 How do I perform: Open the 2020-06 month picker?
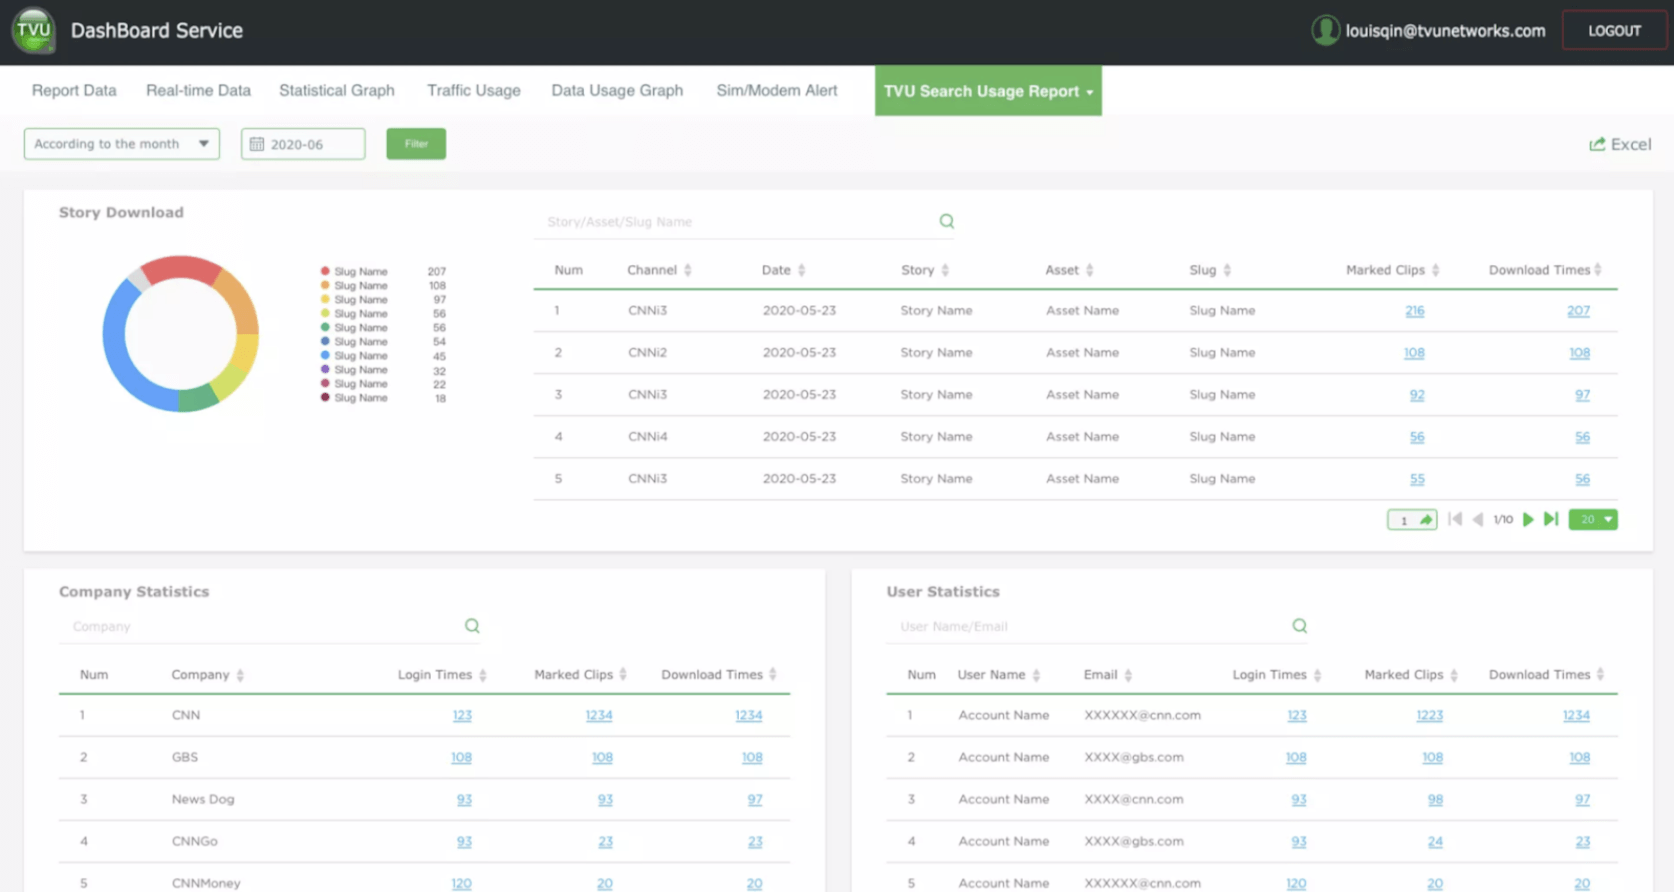(303, 144)
